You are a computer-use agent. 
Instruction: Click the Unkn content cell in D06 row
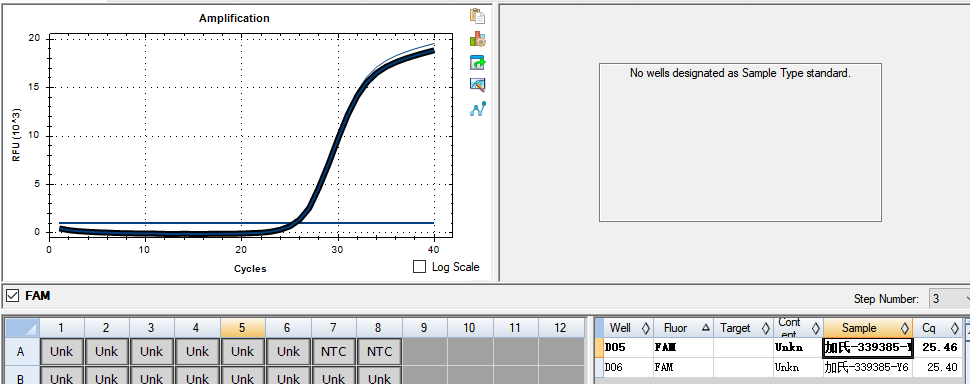[798, 367]
